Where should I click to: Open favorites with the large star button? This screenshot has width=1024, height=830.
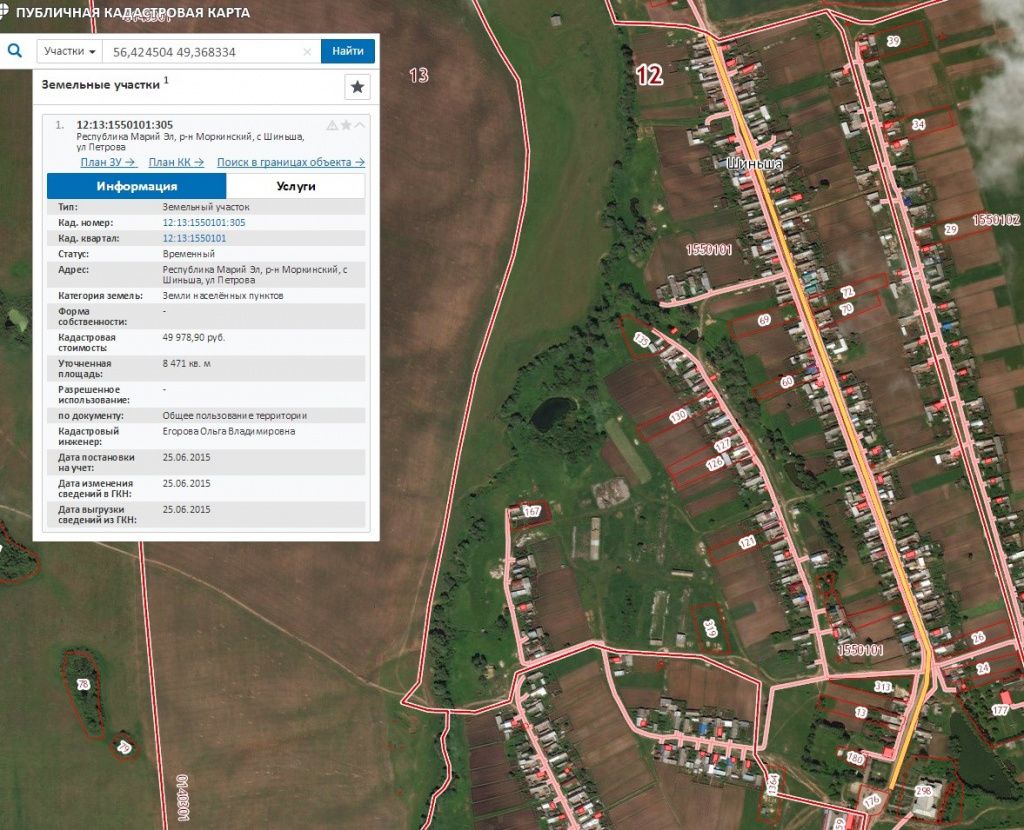click(x=357, y=87)
